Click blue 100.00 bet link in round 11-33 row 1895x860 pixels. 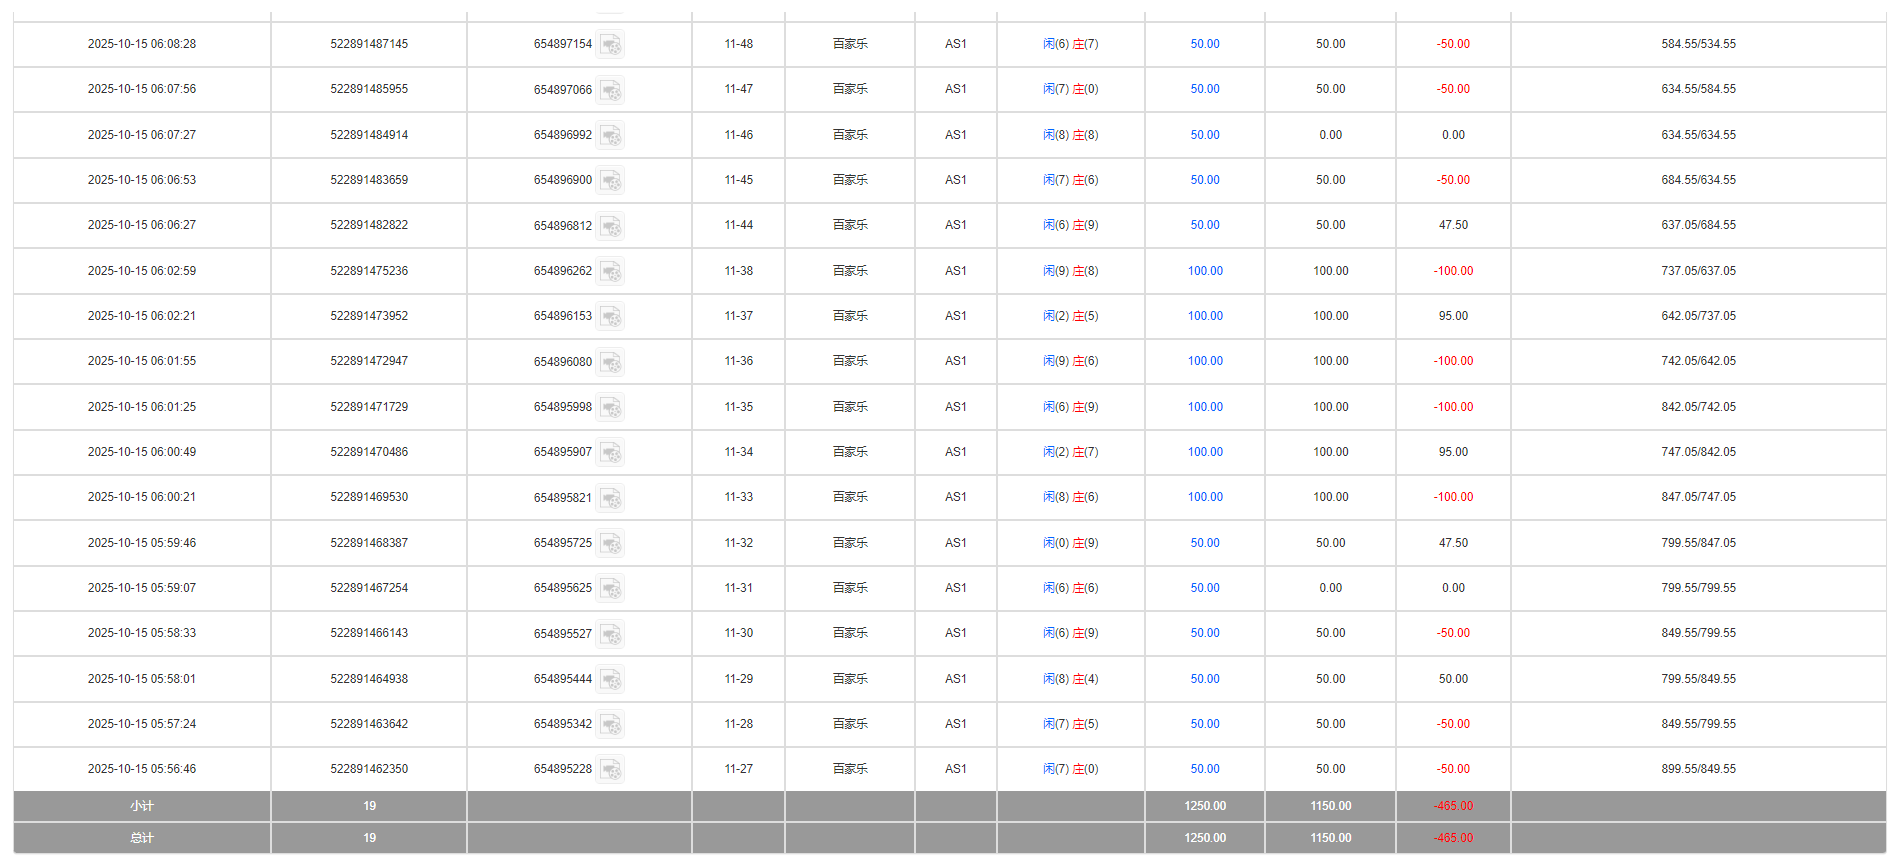point(1204,497)
